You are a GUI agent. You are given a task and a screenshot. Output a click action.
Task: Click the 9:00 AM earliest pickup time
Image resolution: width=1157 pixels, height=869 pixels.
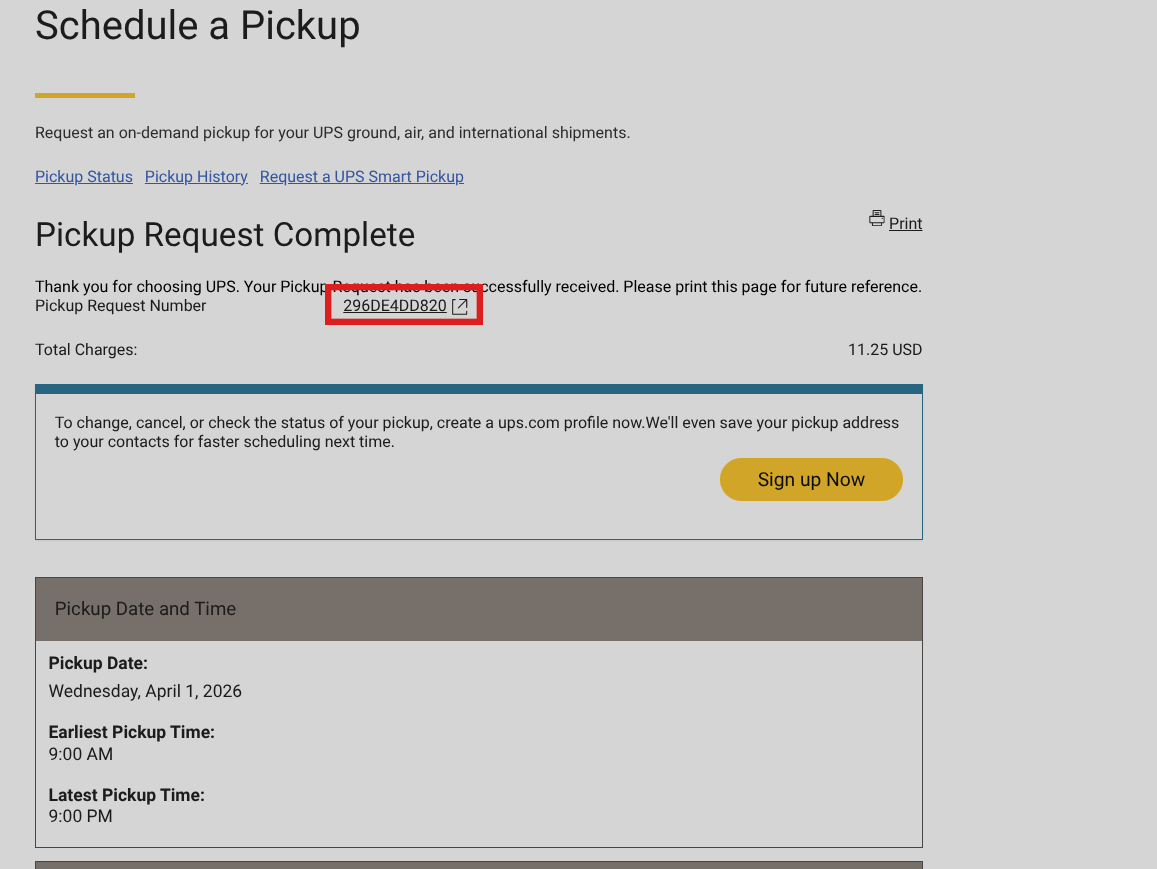coord(81,754)
